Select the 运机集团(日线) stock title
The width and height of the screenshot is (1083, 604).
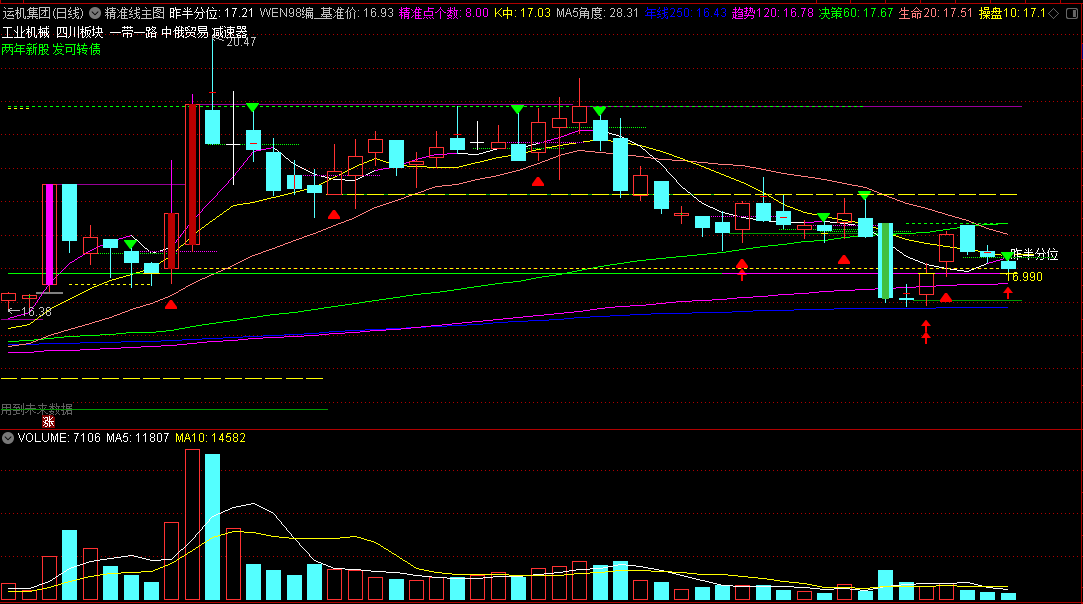pos(43,13)
